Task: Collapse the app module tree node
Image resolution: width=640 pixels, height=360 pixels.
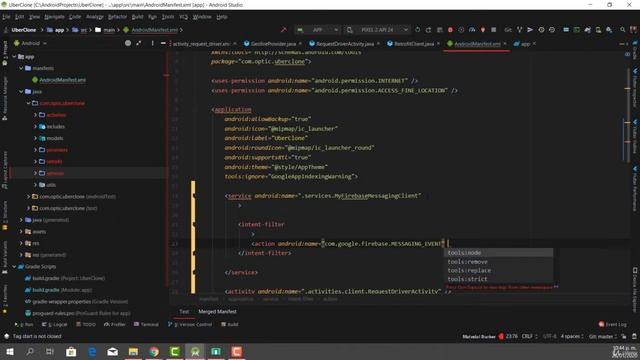Action: [x=15, y=57]
